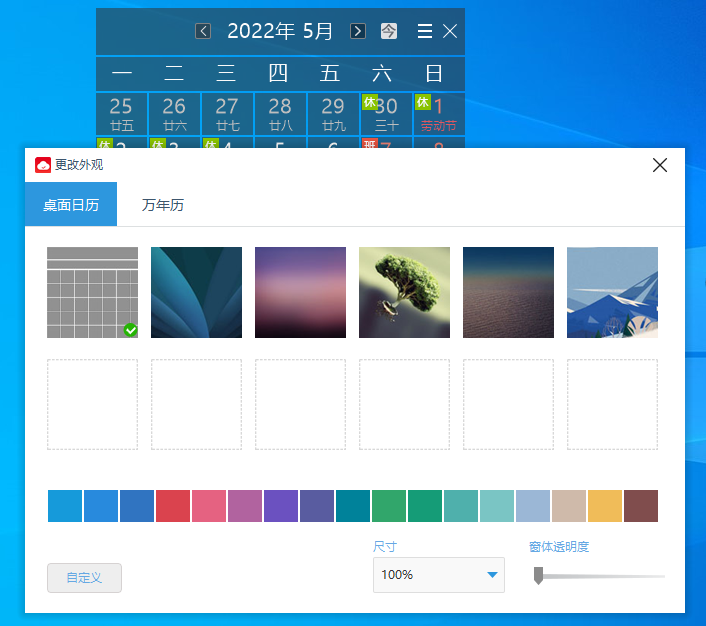Open the calendar hamburger menu
The image size is (706, 626).
425,31
